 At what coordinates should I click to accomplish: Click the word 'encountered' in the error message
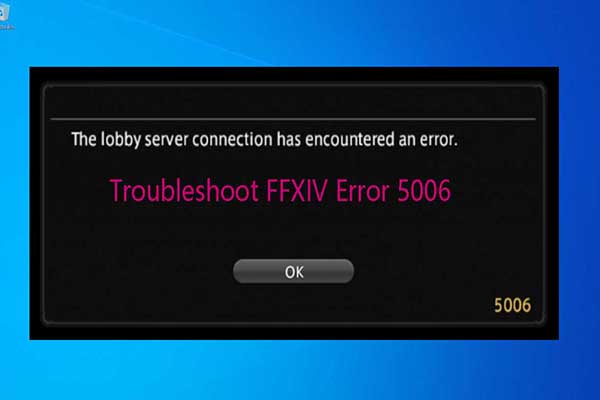click(349, 139)
